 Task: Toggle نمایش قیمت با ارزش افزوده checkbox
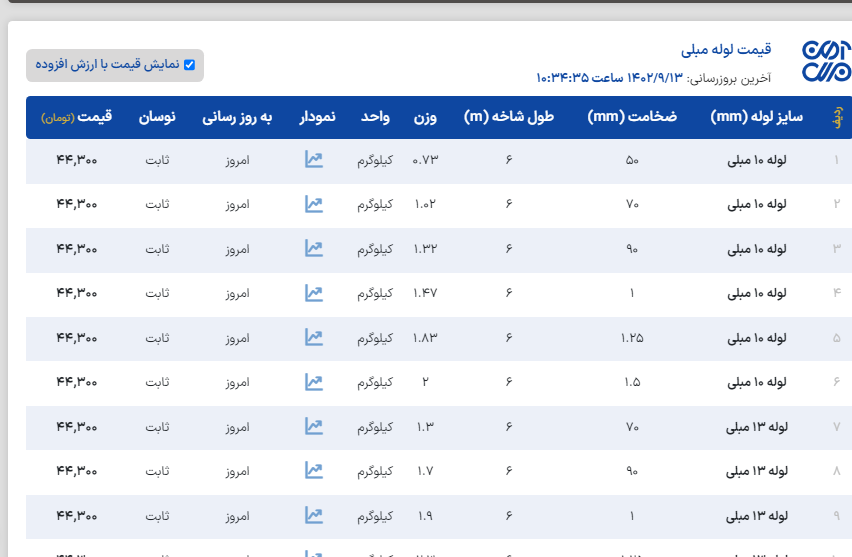pyautogui.click(x=189, y=65)
